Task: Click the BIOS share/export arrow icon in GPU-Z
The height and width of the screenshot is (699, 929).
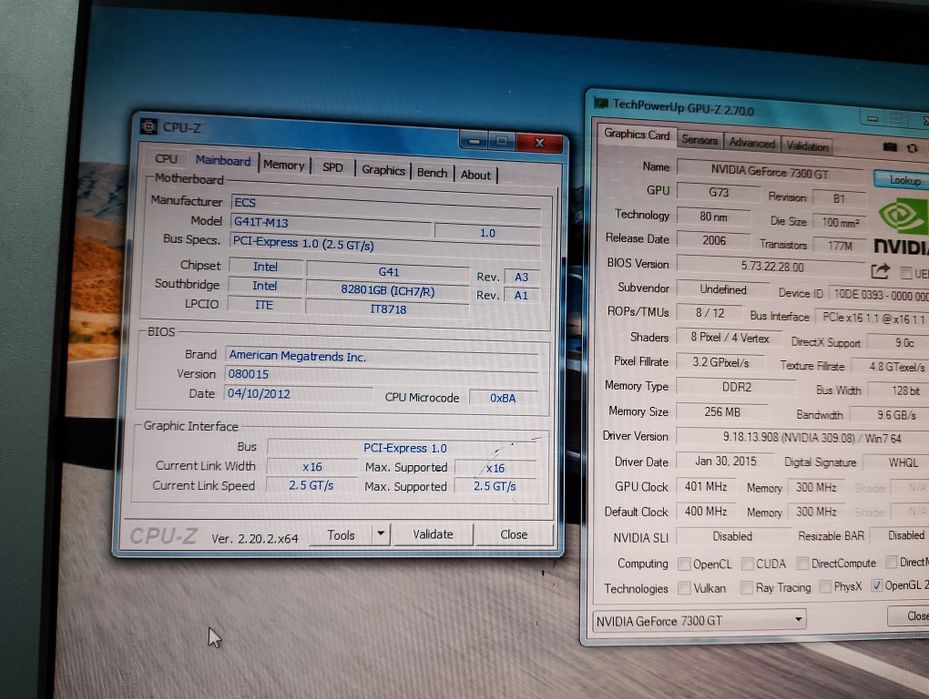Action: coord(880,271)
